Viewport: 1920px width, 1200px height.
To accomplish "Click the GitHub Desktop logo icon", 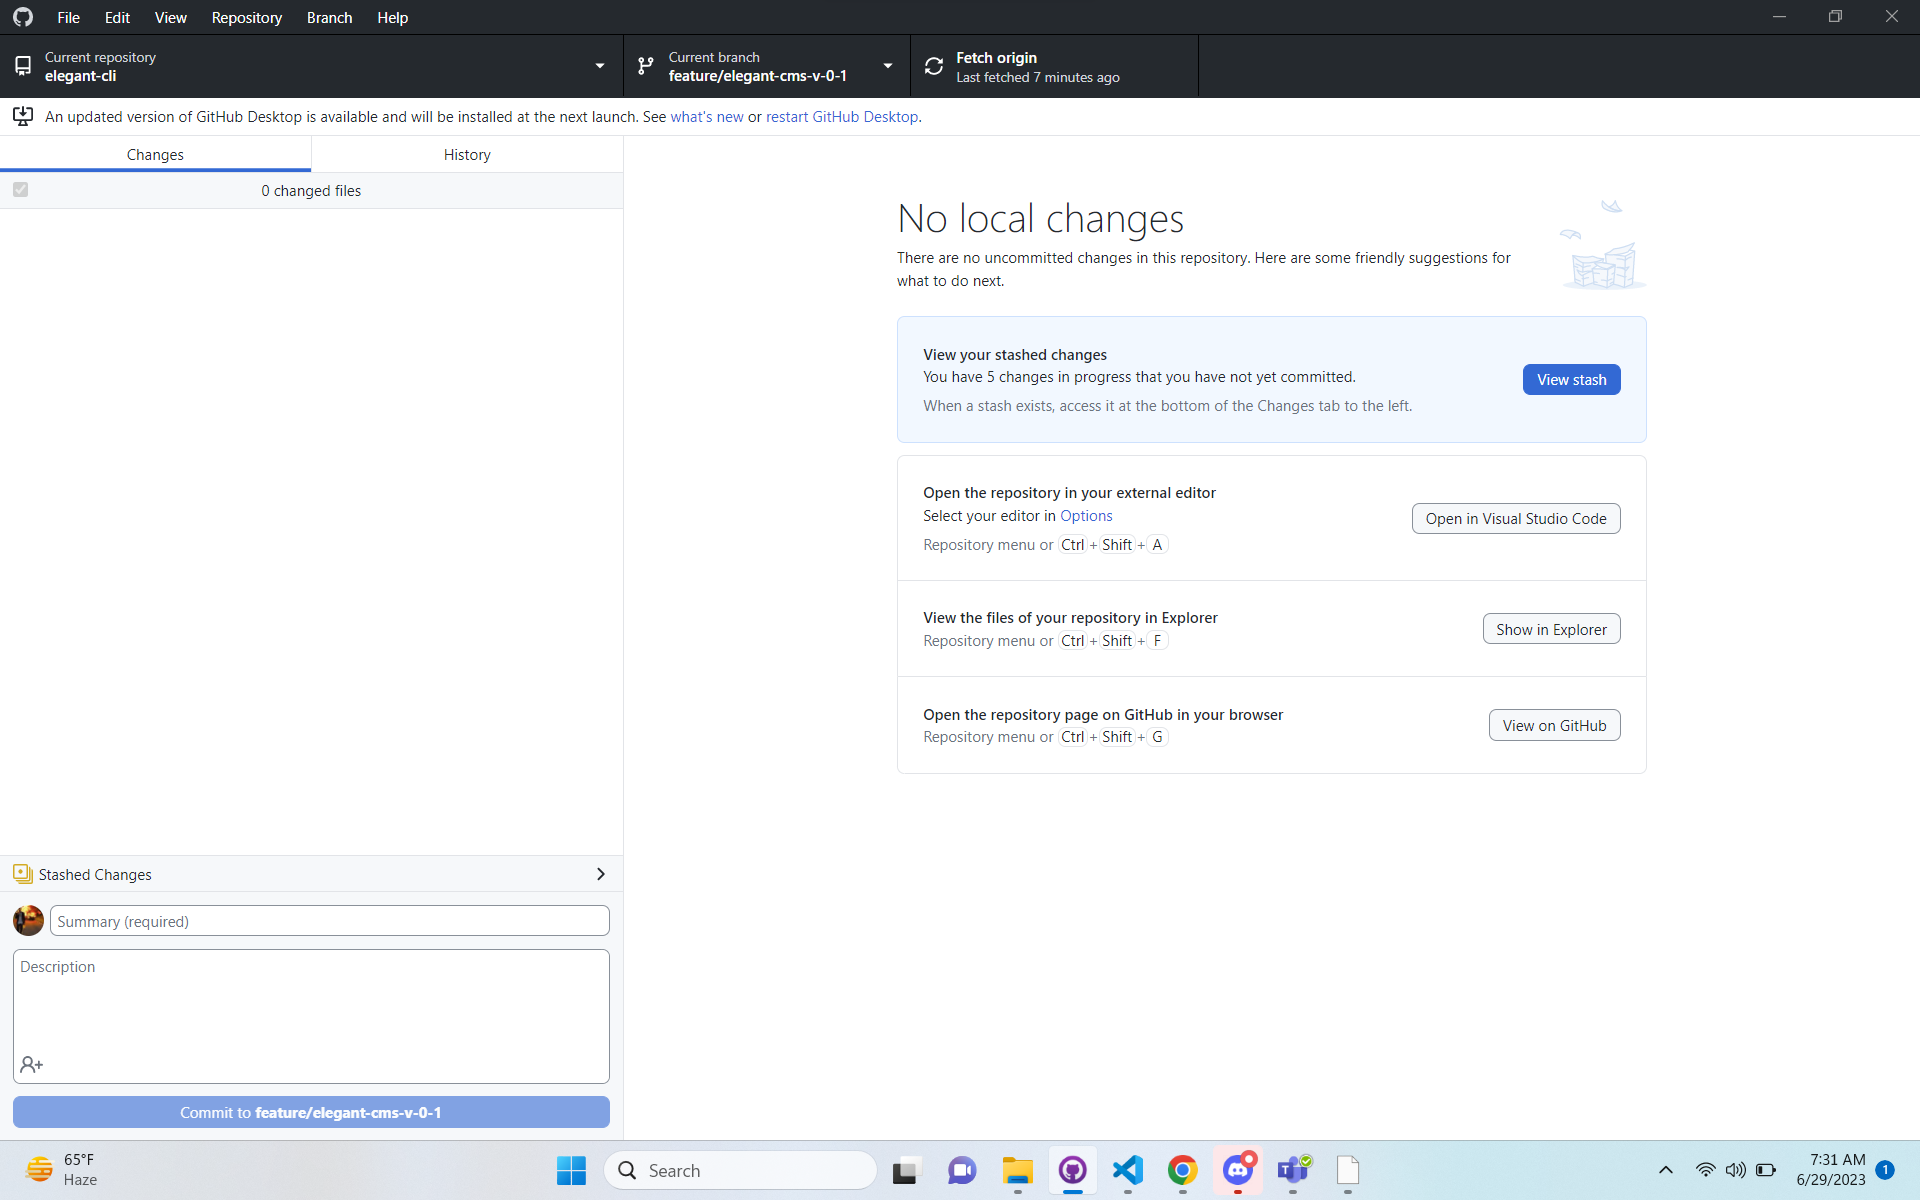I will (22, 17).
